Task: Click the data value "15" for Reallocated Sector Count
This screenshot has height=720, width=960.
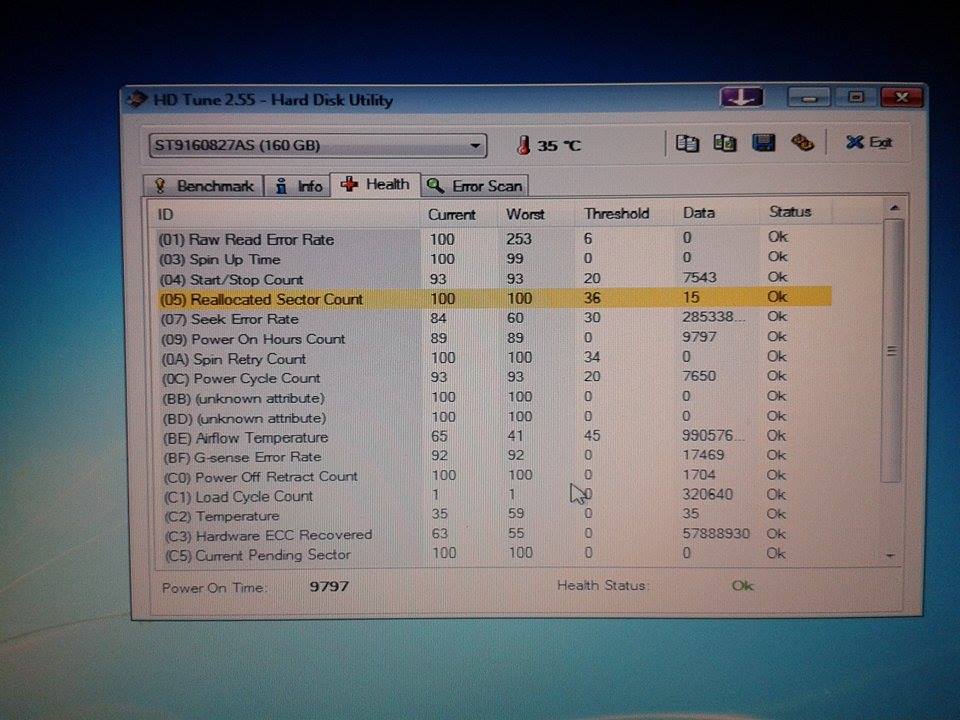Action: pyautogui.click(x=691, y=298)
